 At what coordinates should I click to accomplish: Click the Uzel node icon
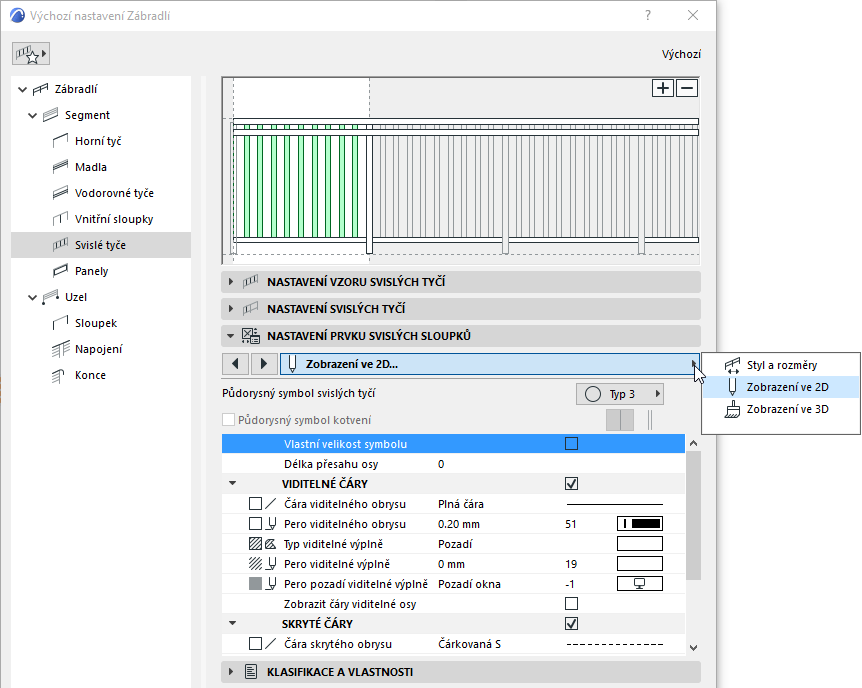tap(51, 297)
